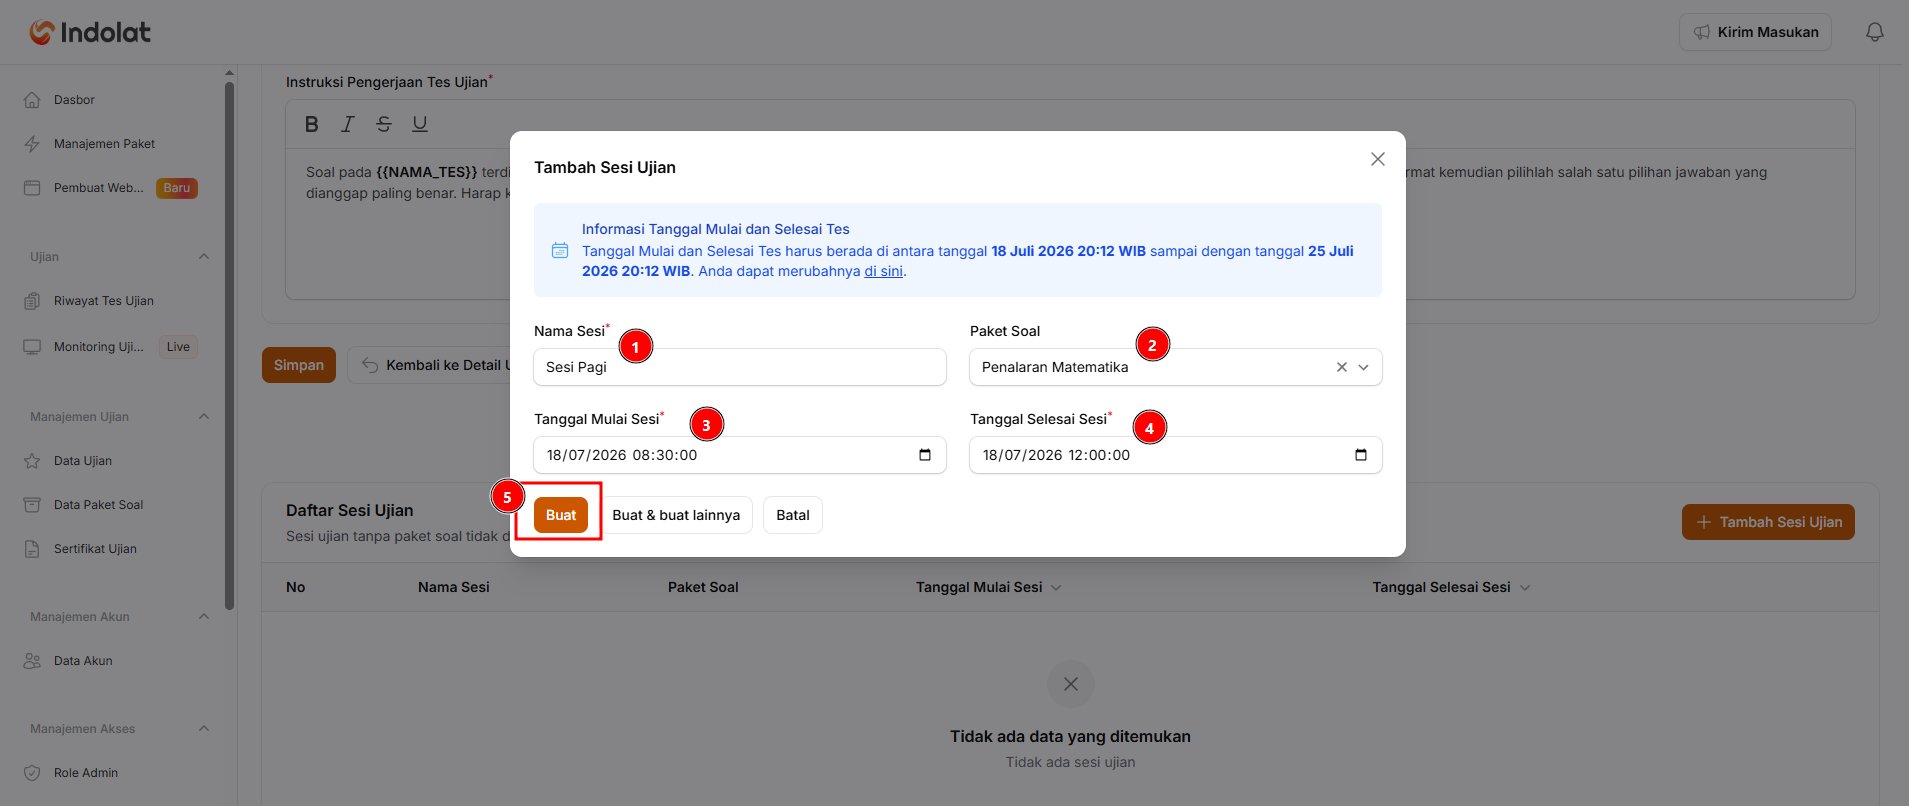Click the Dasbor home icon
Image resolution: width=1909 pixels, height=806 pixels.
(32, 100)
